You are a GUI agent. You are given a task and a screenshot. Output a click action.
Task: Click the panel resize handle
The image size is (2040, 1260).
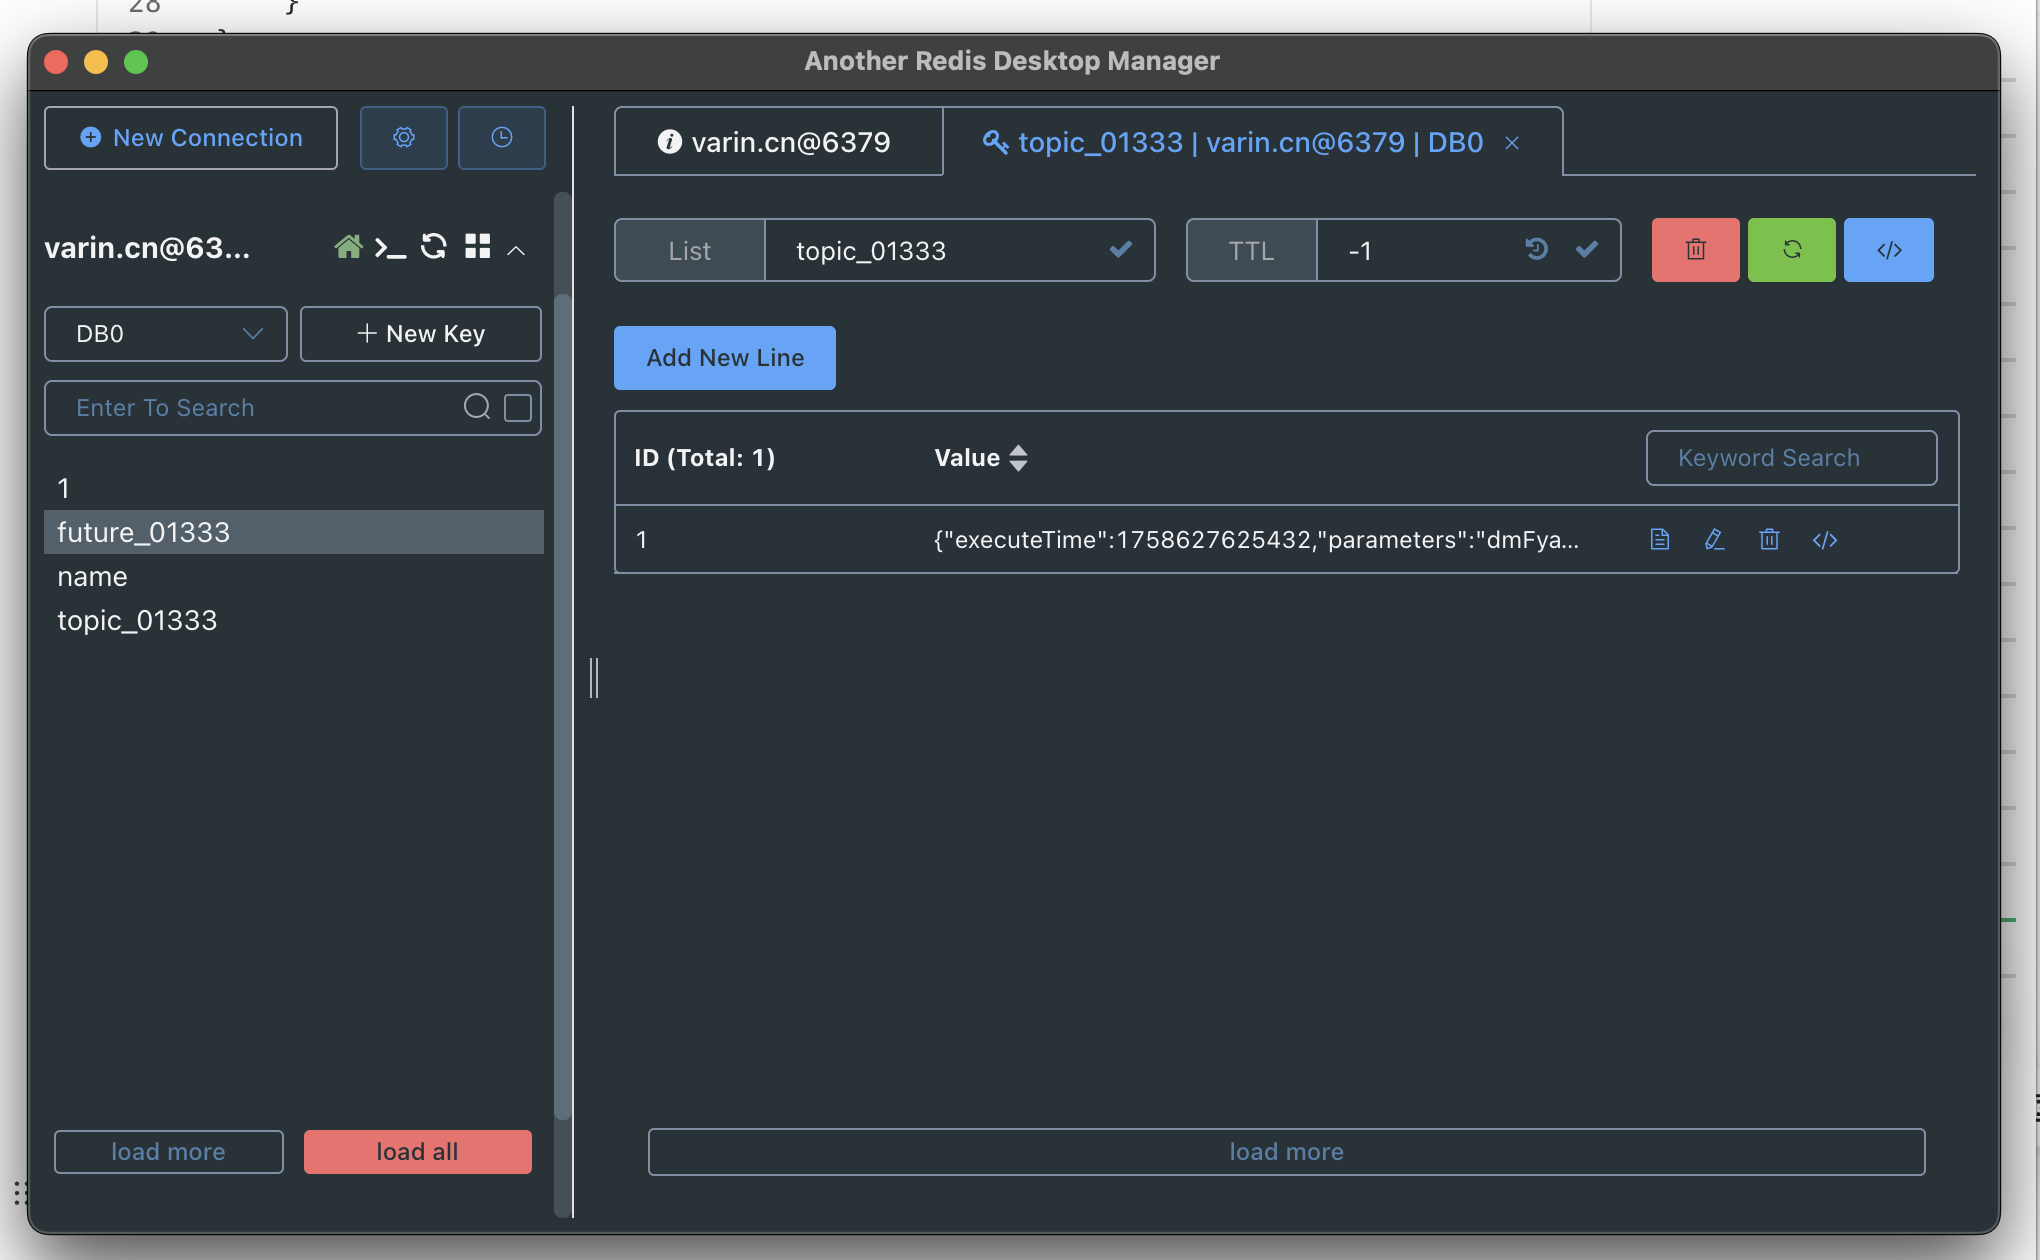point(594,678)
